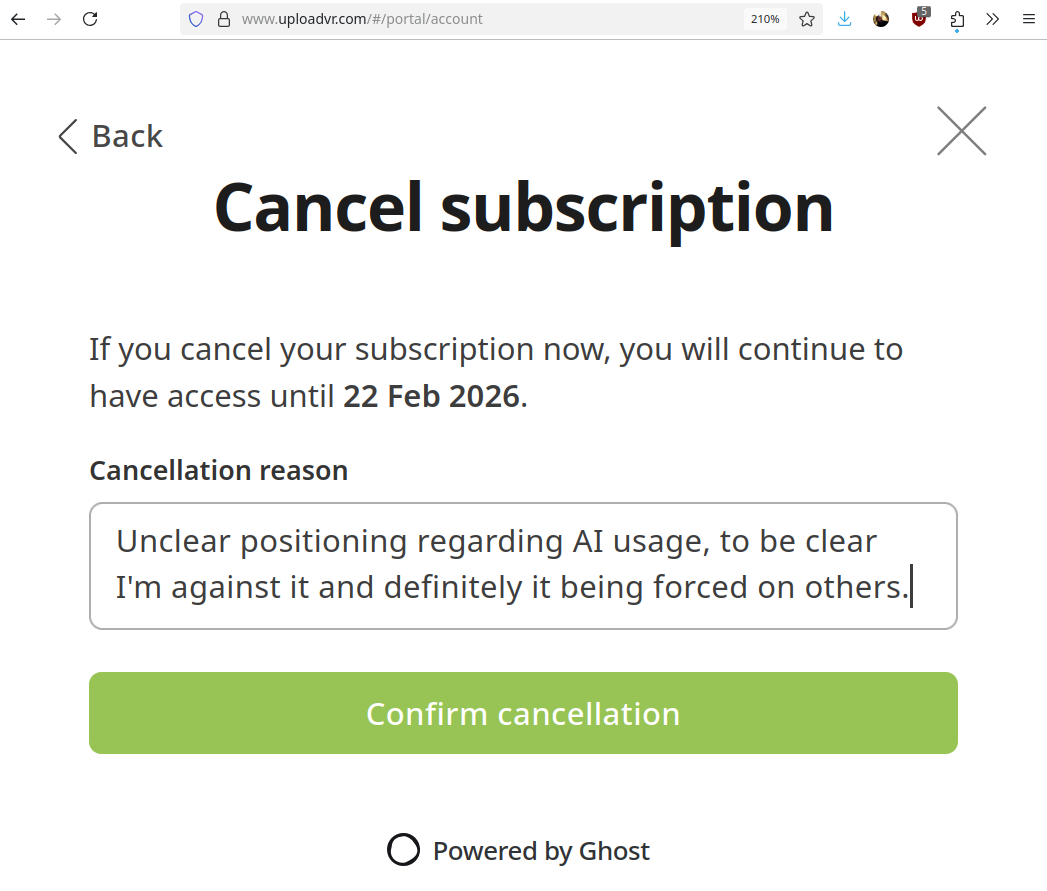Open the Powered by Ghost link
The width and height of the screenshot is (1047, 891).
(x=541, y=851)
